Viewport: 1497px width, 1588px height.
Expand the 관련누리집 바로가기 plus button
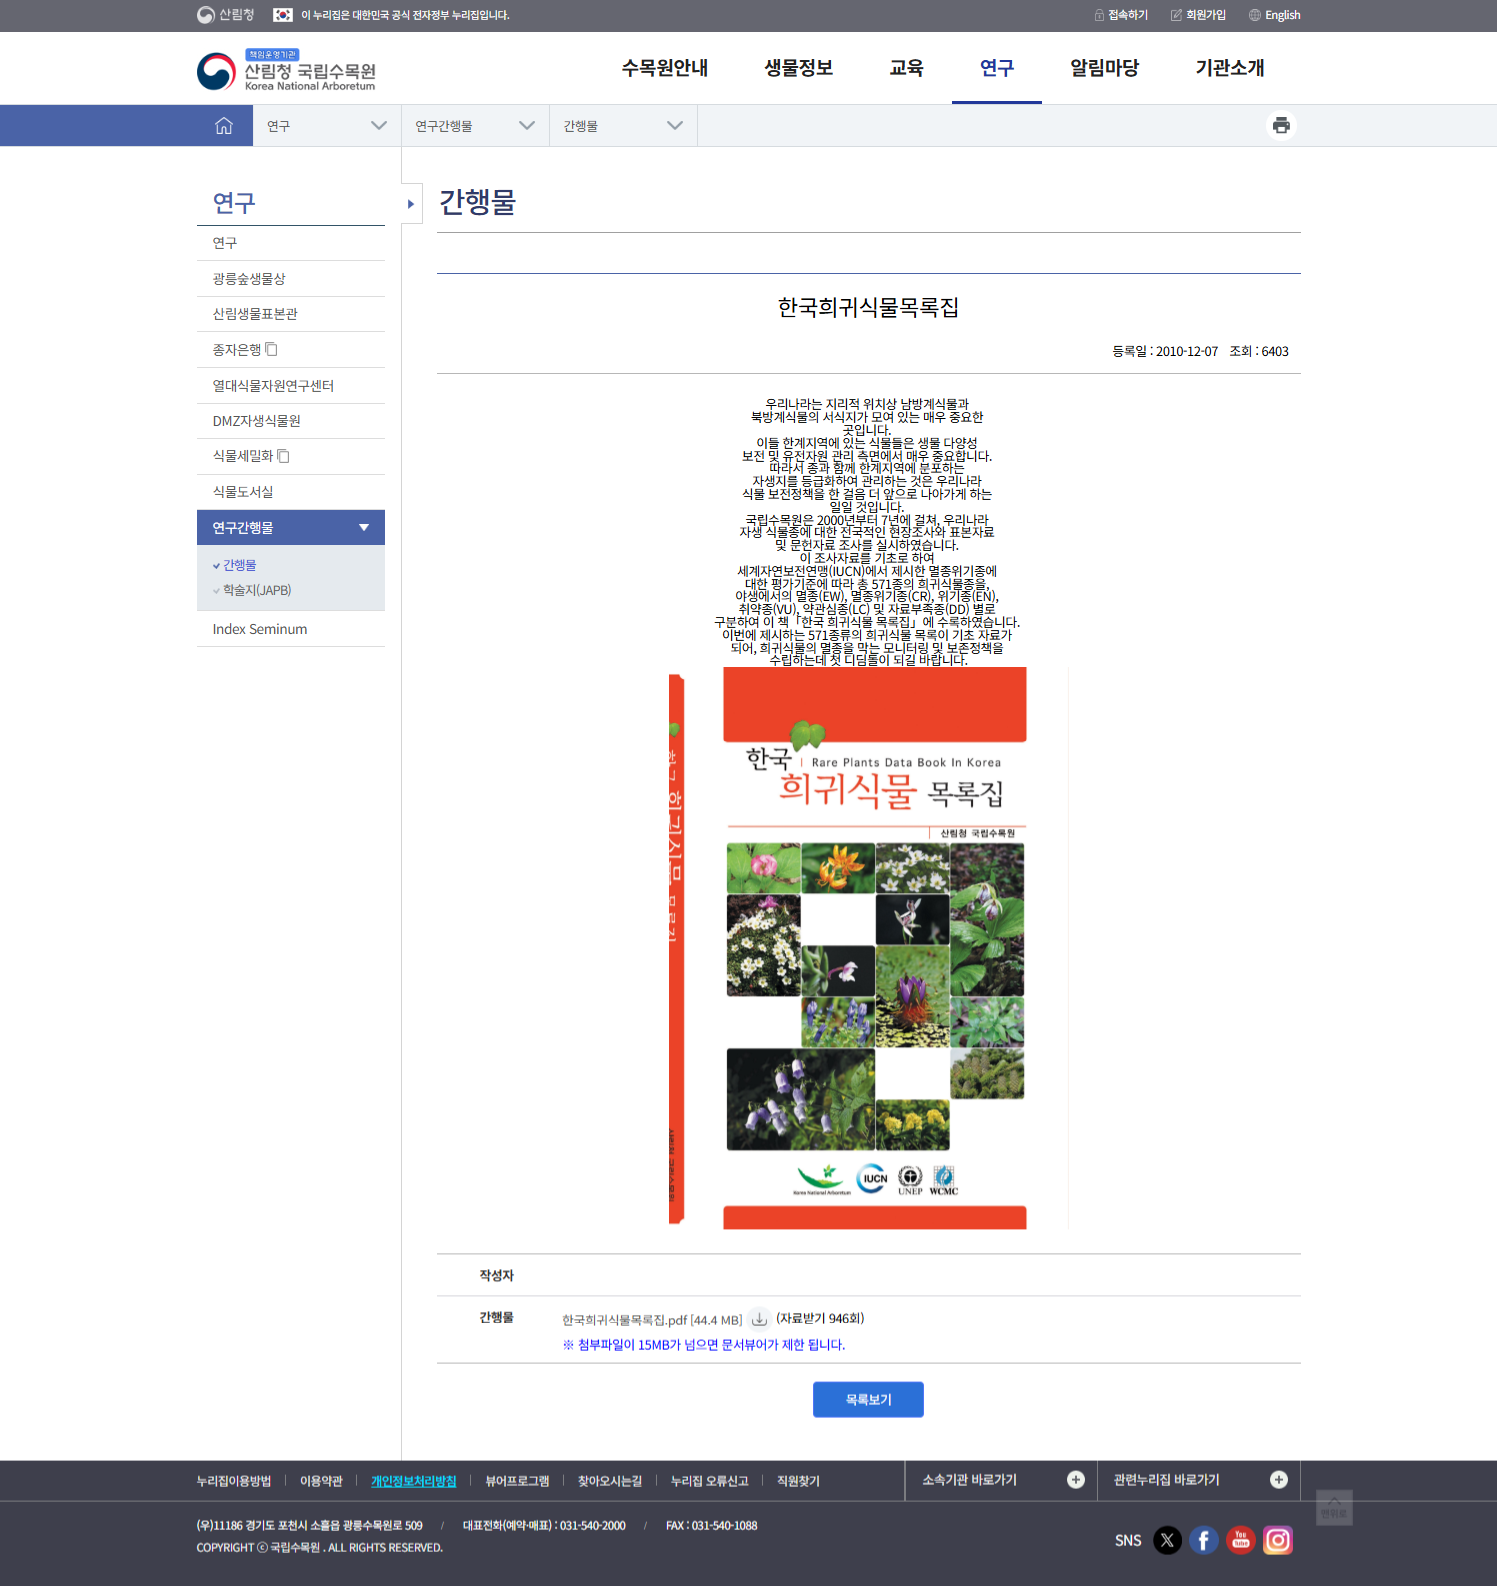pyautogui.click(x=1279, y=1480)
